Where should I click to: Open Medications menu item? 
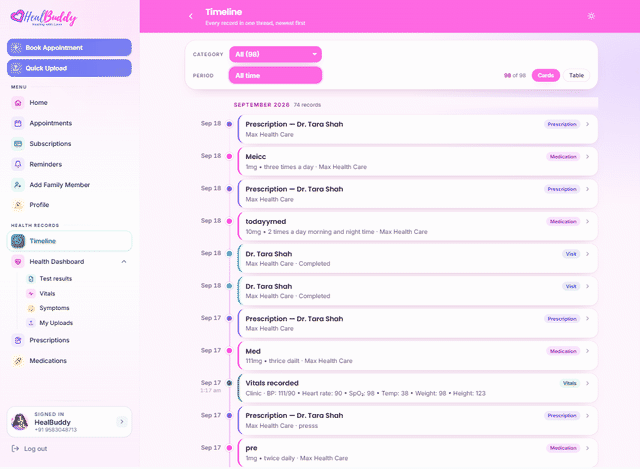(69, 361)
